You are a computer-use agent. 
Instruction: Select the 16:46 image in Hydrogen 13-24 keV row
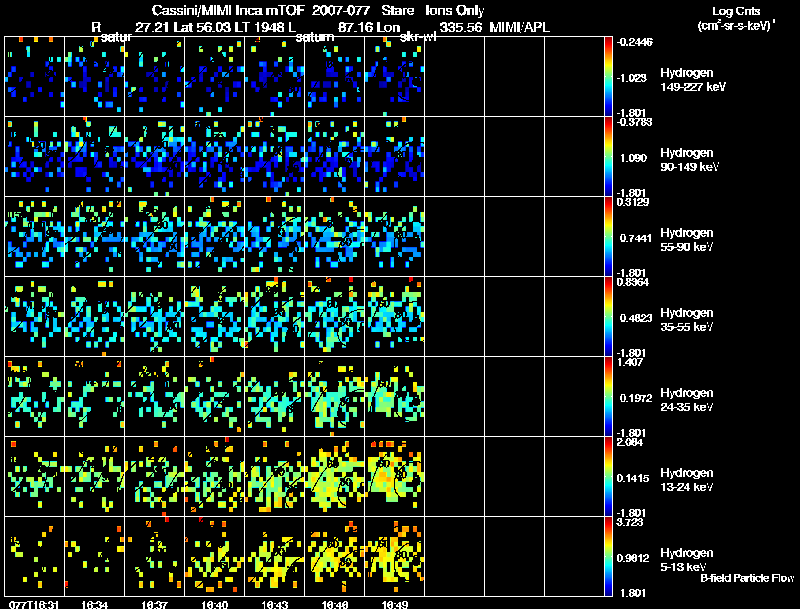pos(335,477)
